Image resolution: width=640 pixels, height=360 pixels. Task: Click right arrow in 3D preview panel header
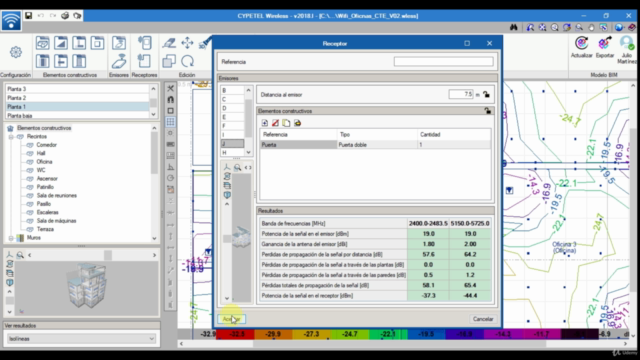[154, 255]
